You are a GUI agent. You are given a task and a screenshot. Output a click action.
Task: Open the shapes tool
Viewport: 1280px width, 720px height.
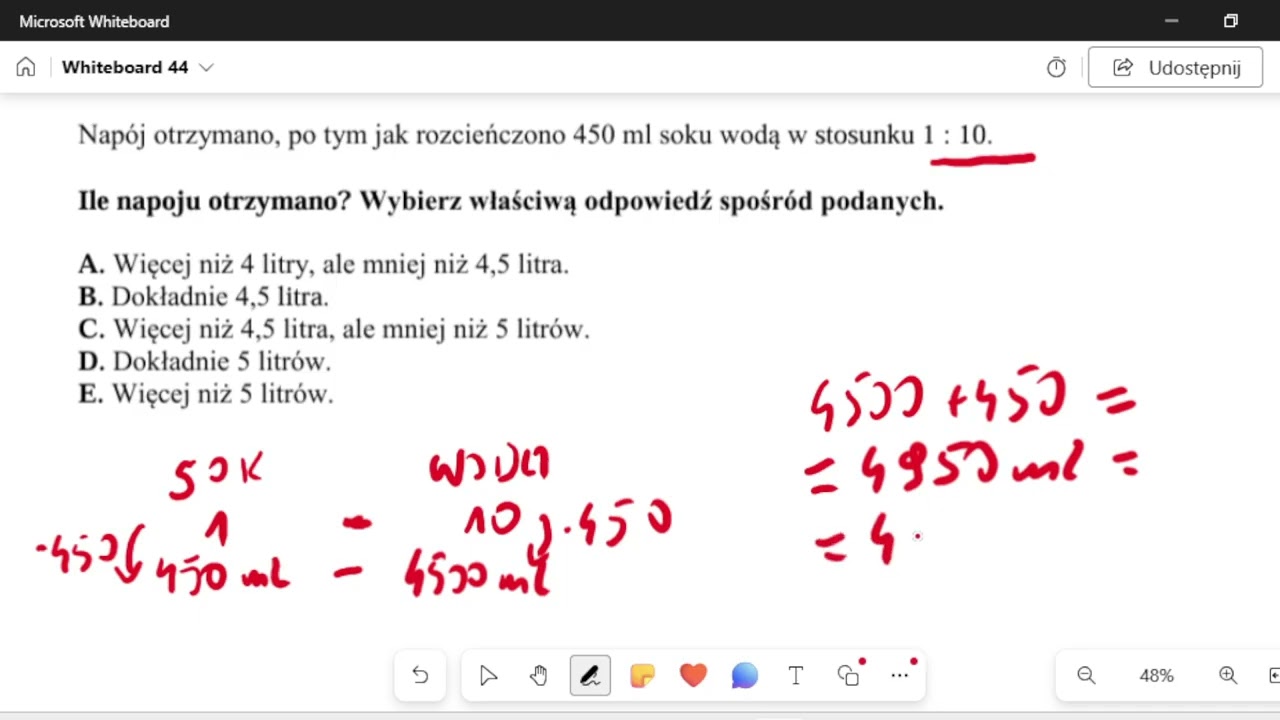pos(848,676)
